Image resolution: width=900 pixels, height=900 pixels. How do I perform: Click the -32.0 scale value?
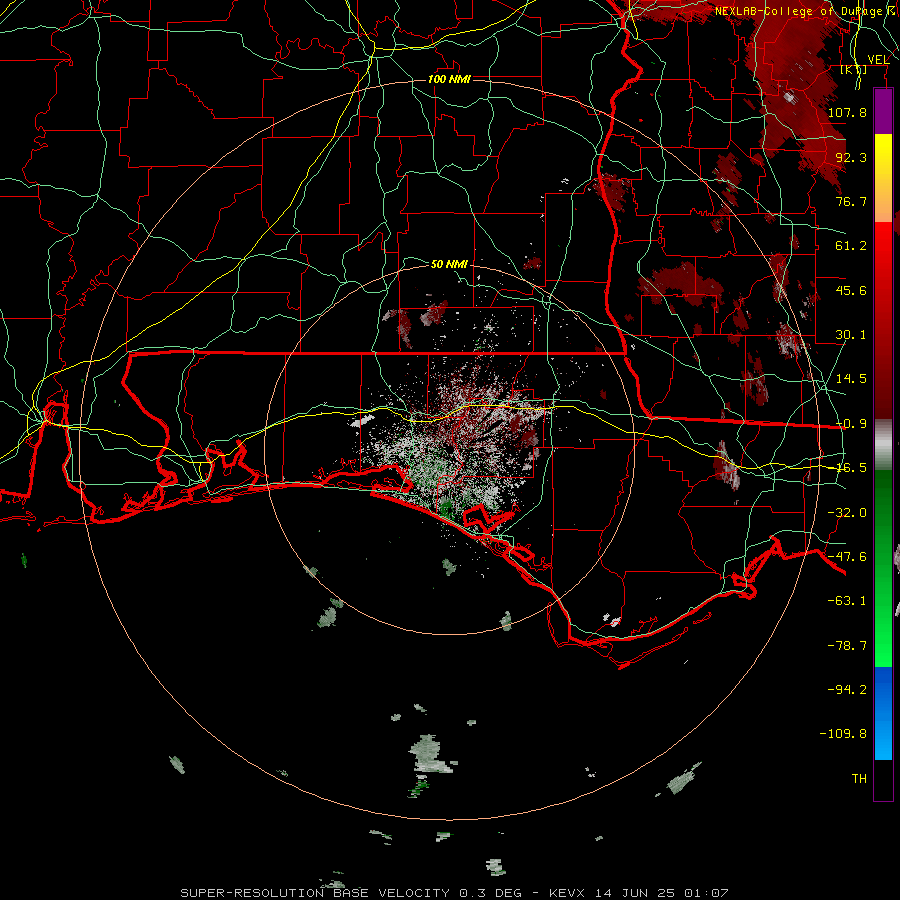847,513
